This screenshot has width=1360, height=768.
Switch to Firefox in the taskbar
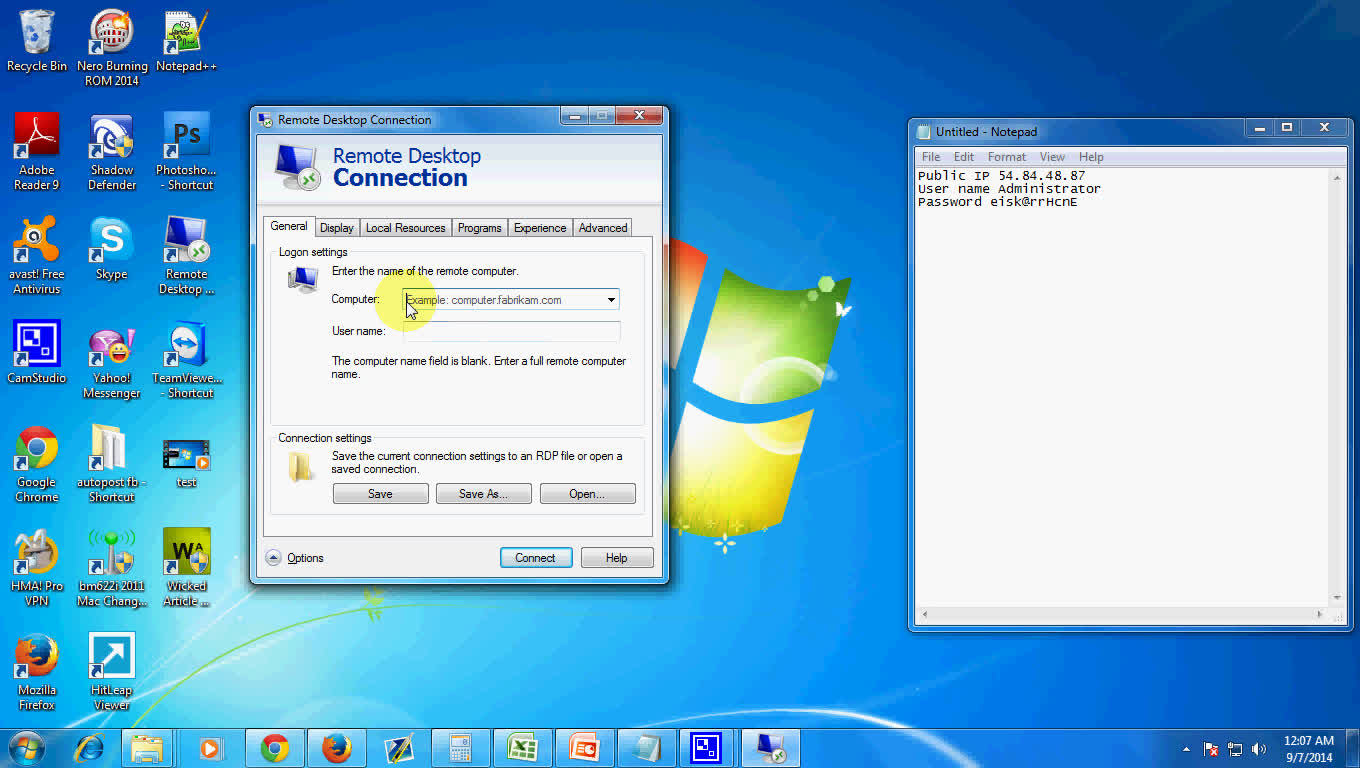(337, 748)
